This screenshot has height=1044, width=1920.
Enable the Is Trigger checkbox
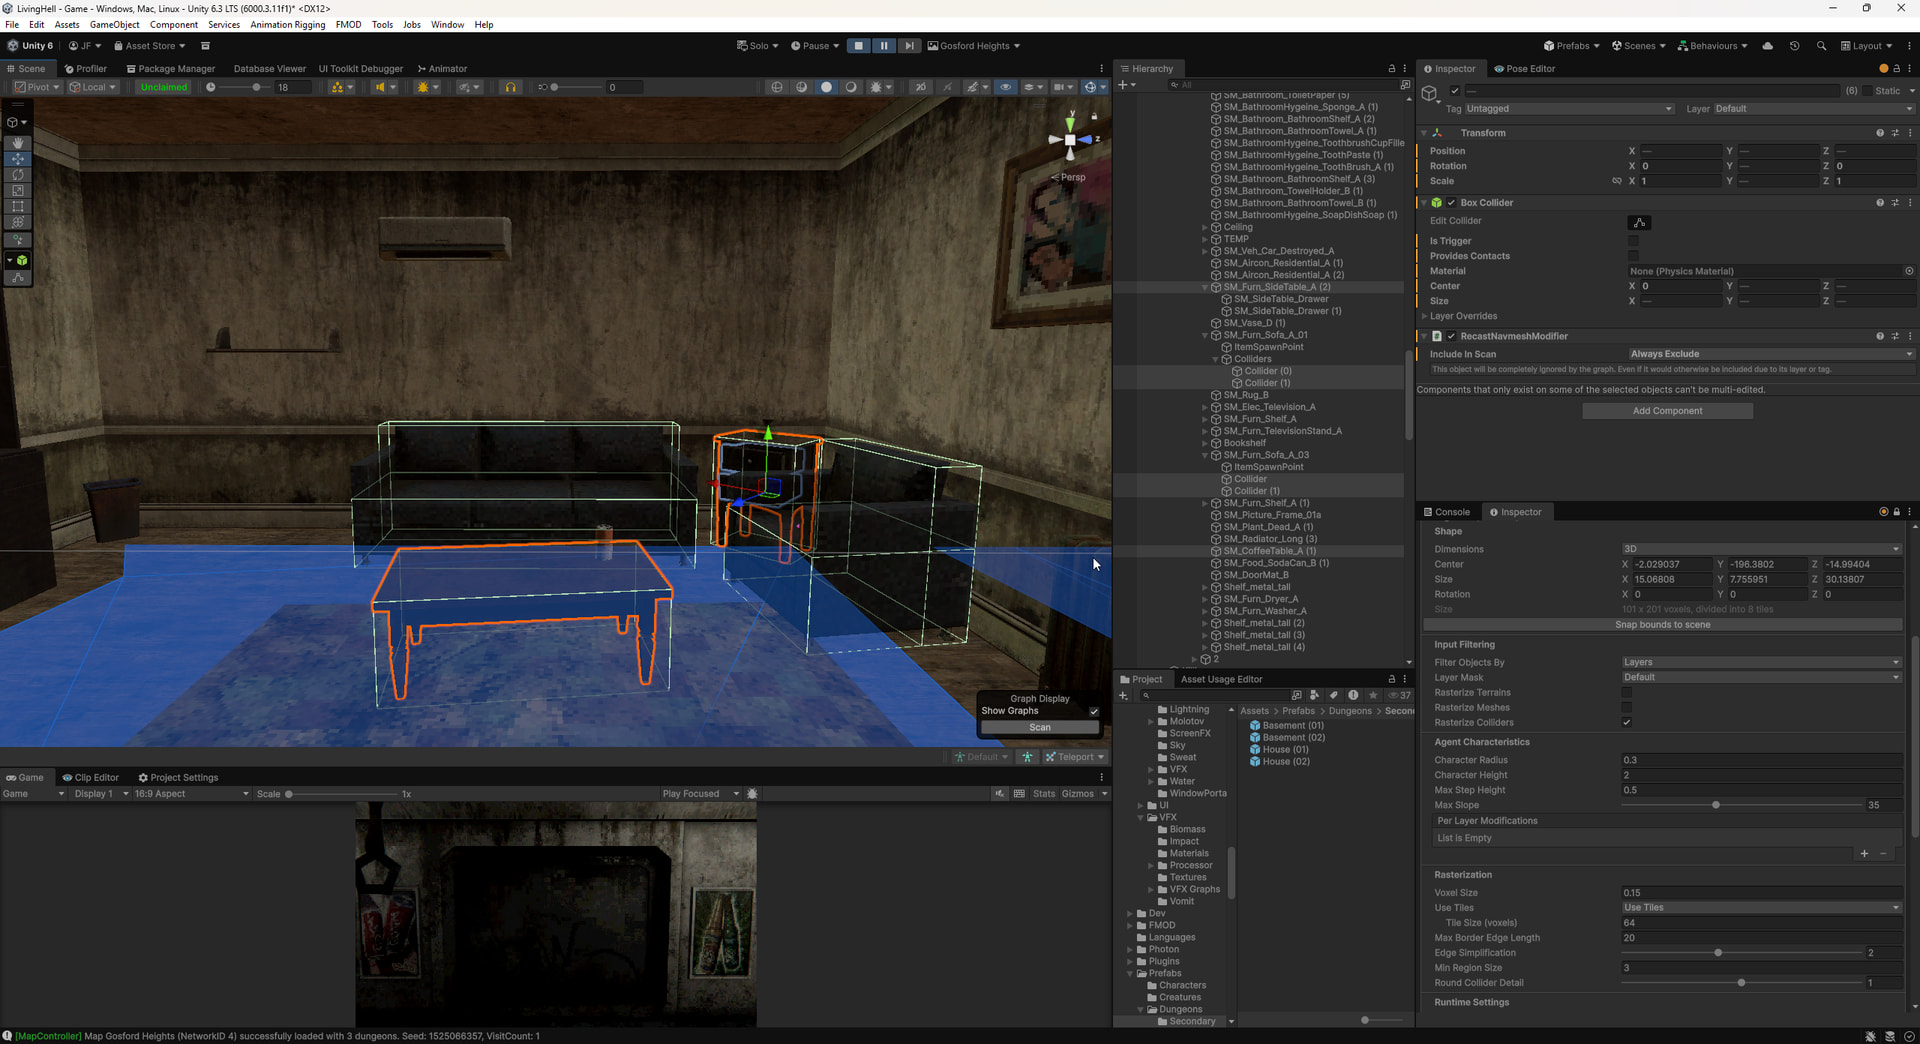pyautogui.click(x=1634, y=241)
